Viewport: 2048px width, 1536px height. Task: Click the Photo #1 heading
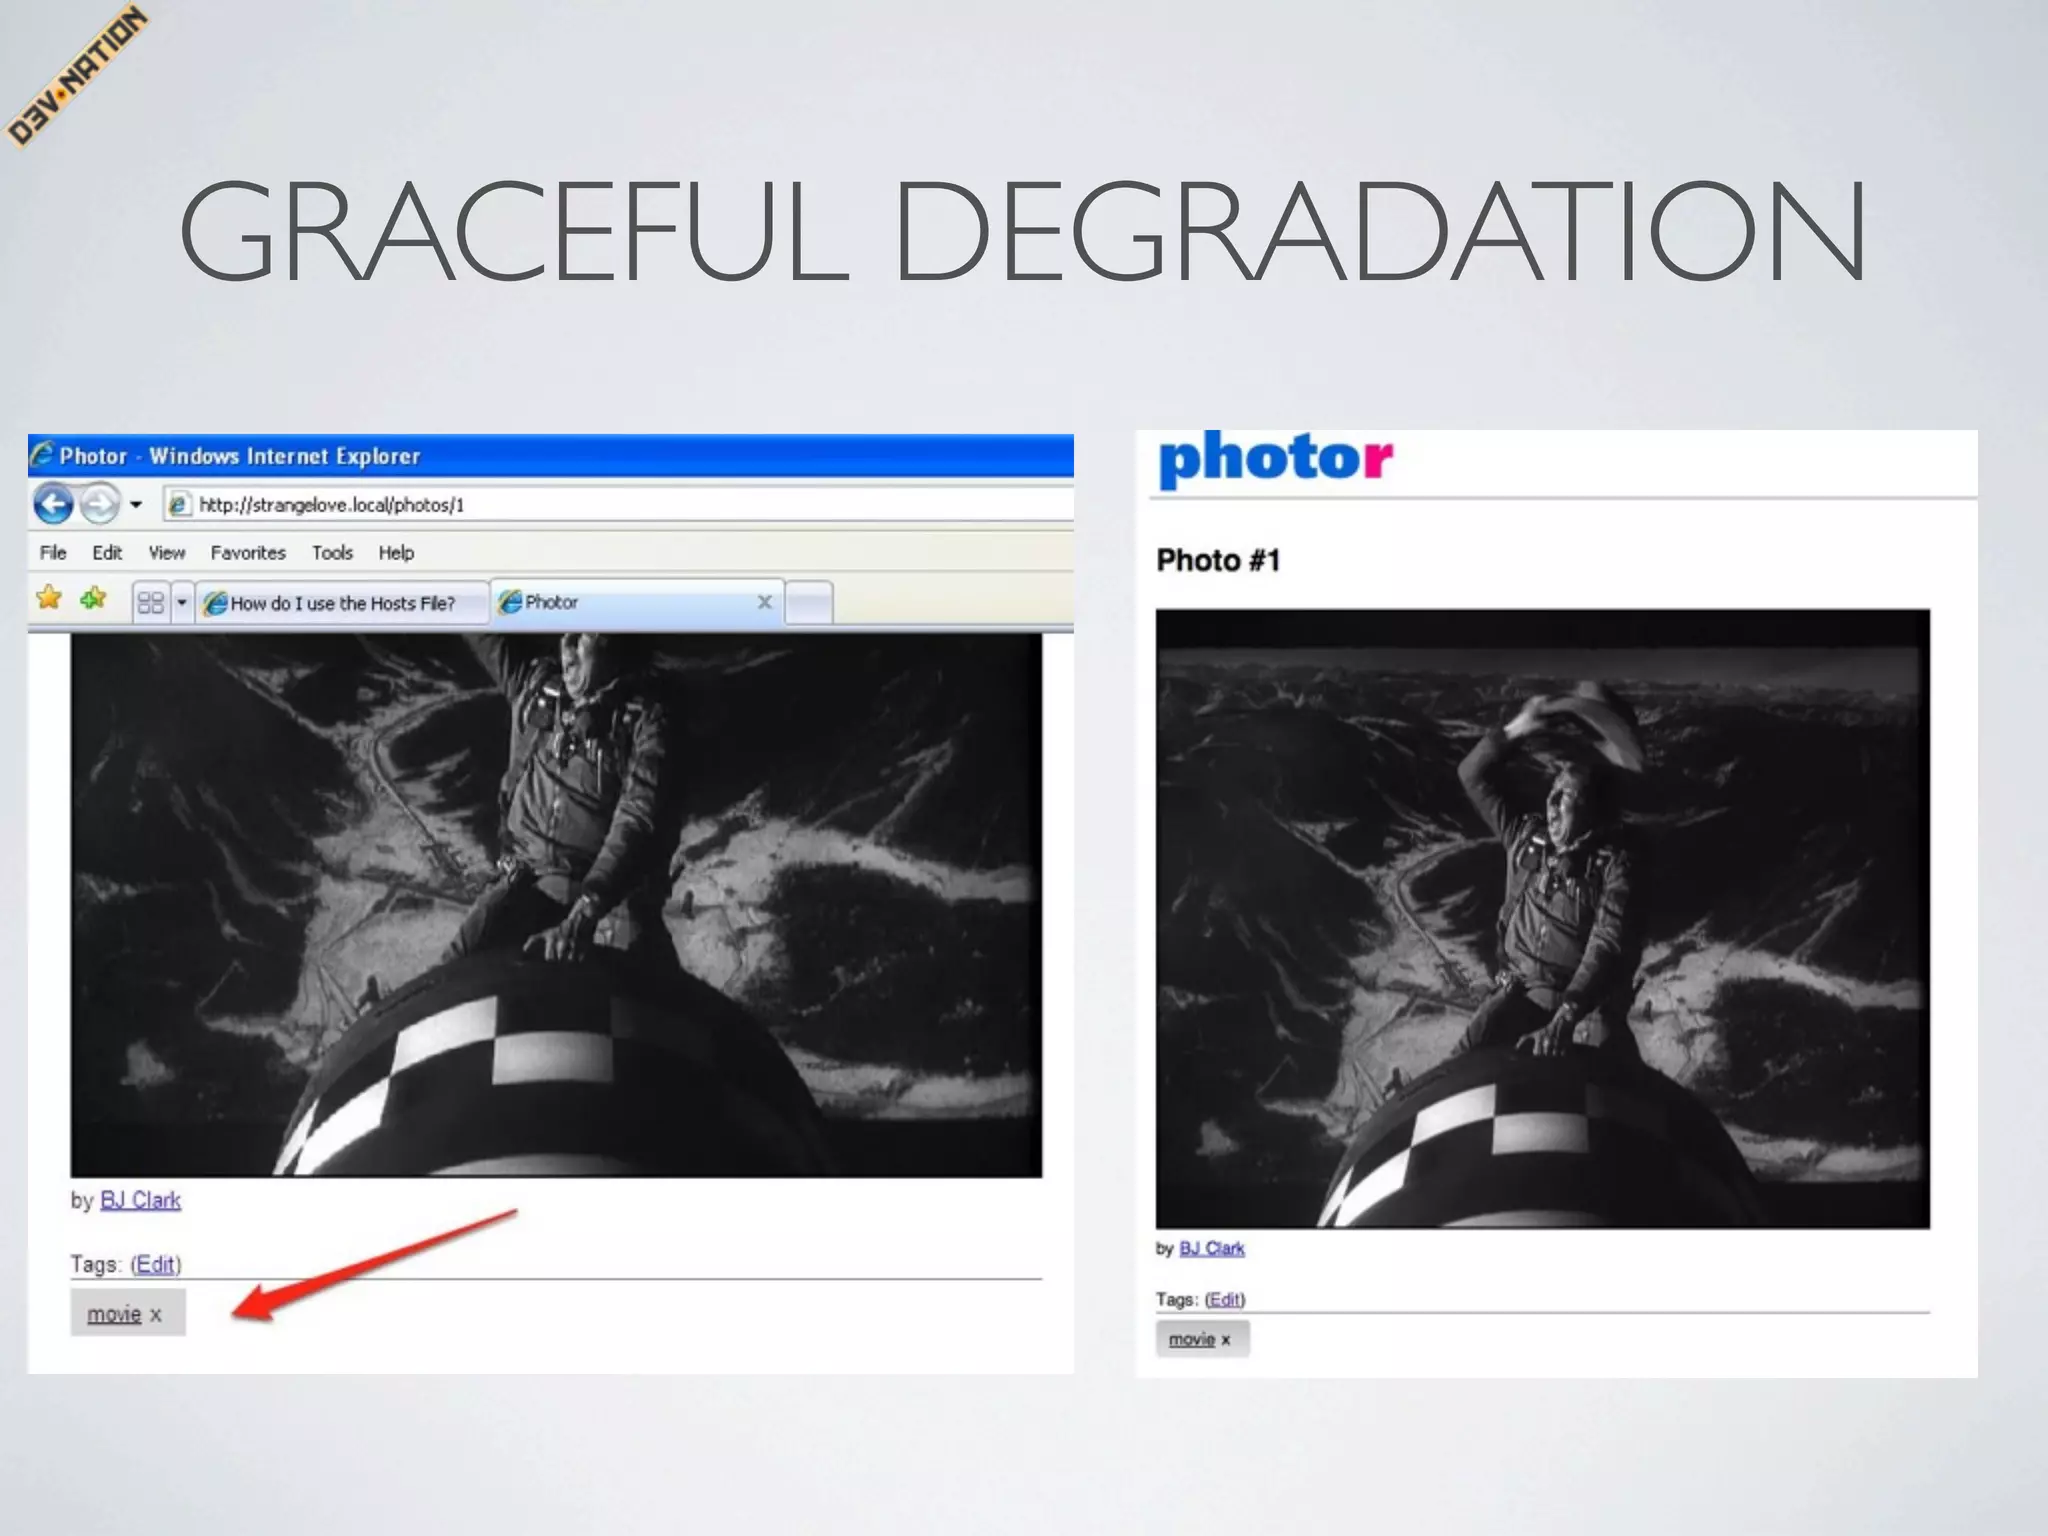point(1218,560)
